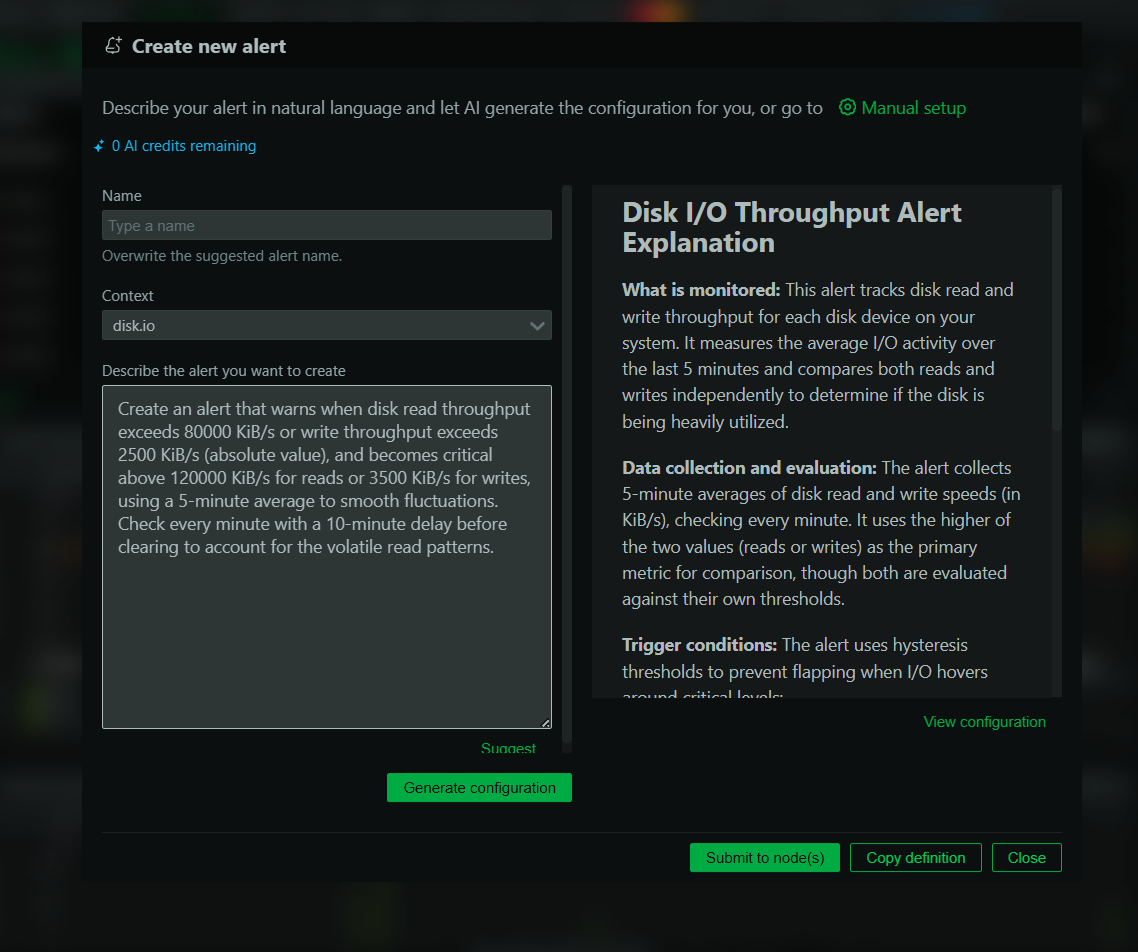Click the alert bell icon in the dialog header
Screen dimensions: 1138x952
pyautogui.click(x=113, y=45)
